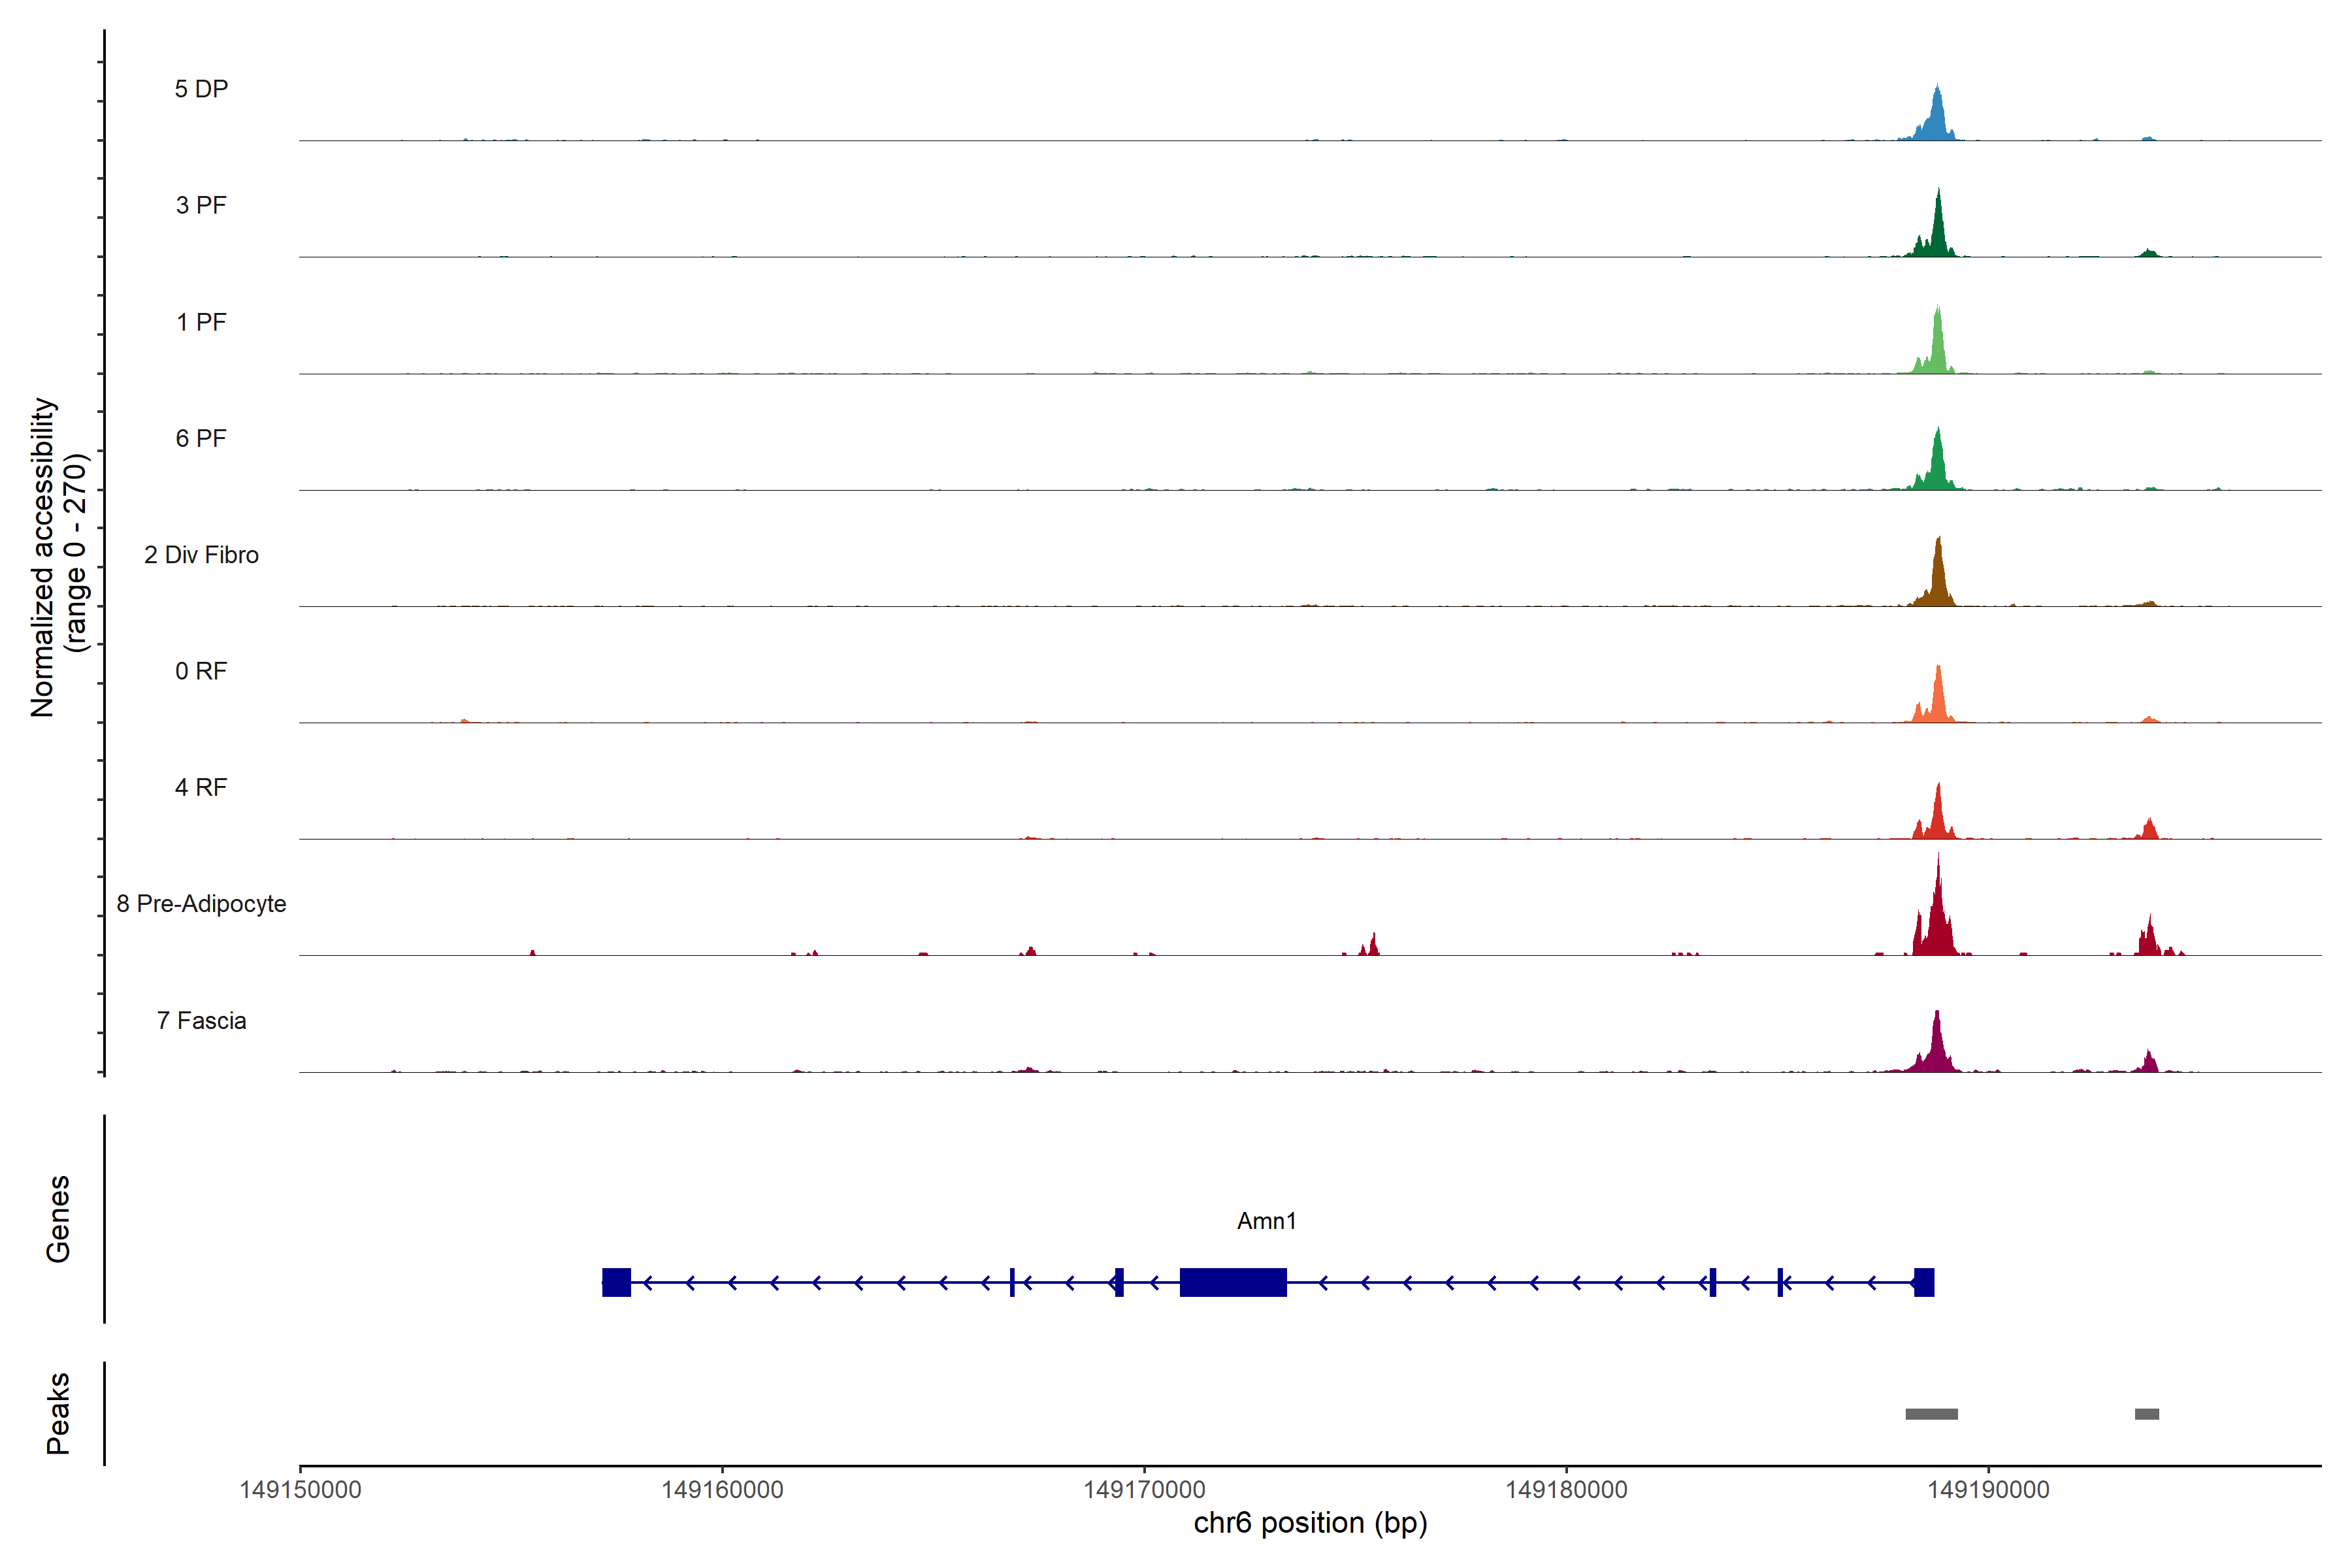Click the 4 RF track label

tap(201, 787)
